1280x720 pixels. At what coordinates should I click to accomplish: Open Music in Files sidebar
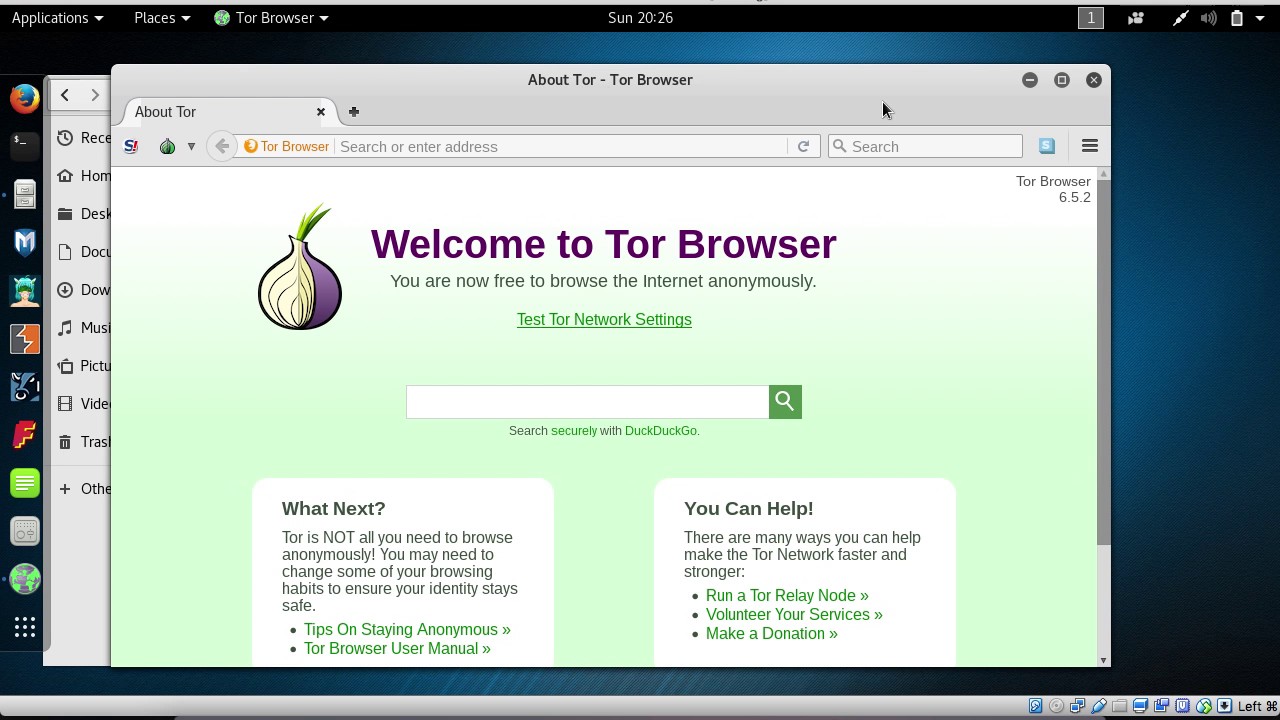(84, 327)
